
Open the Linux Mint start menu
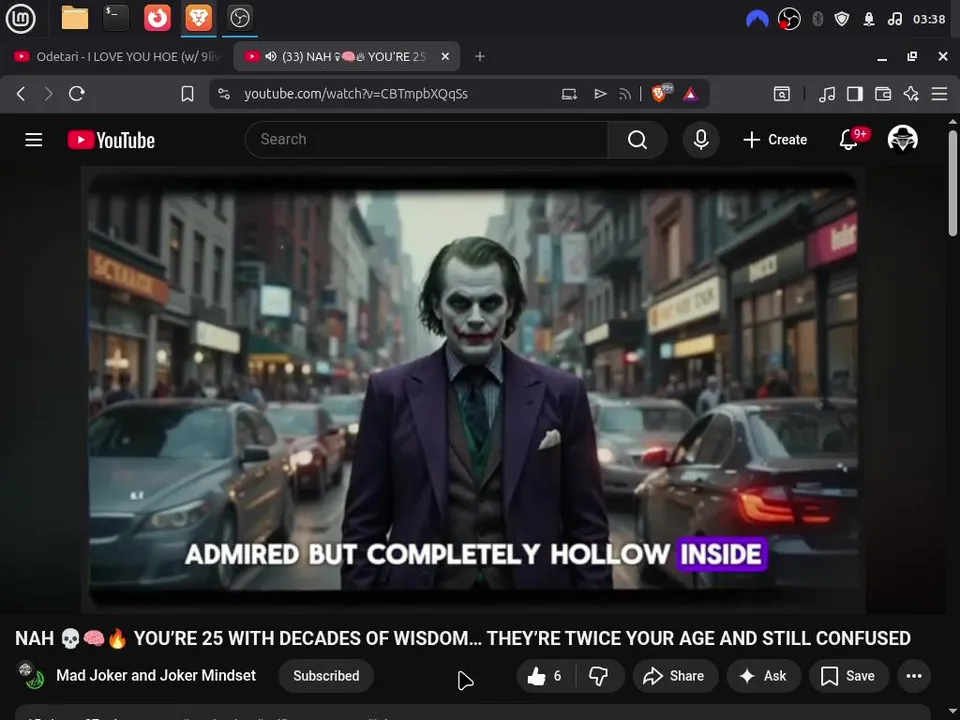pyautogui.click(x=20, y=18)
